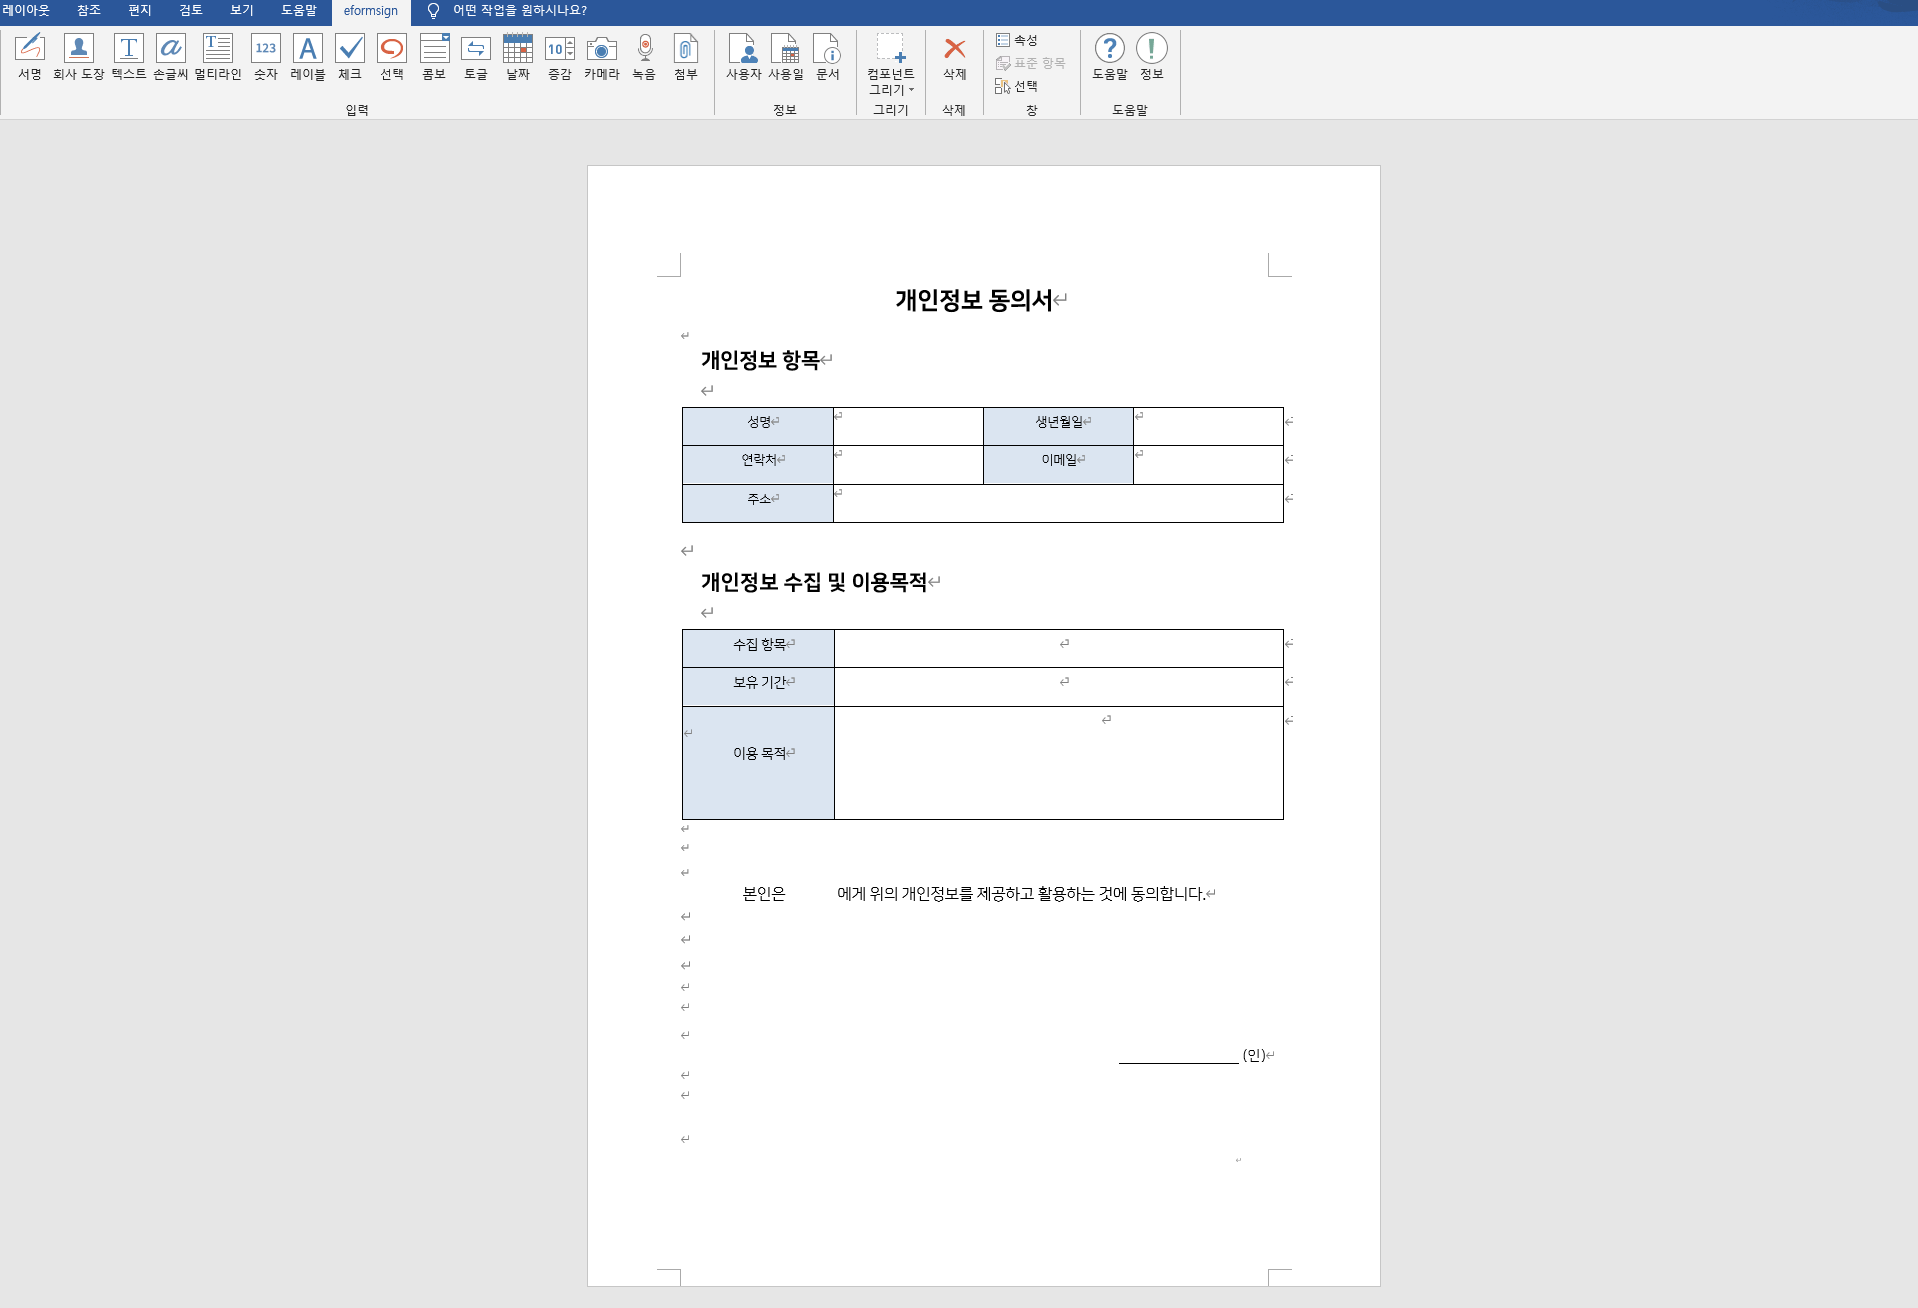Click the 삭제 delete red X
The height and width of the screenshot is (1308, 1918).
click(x=954, y=57)
